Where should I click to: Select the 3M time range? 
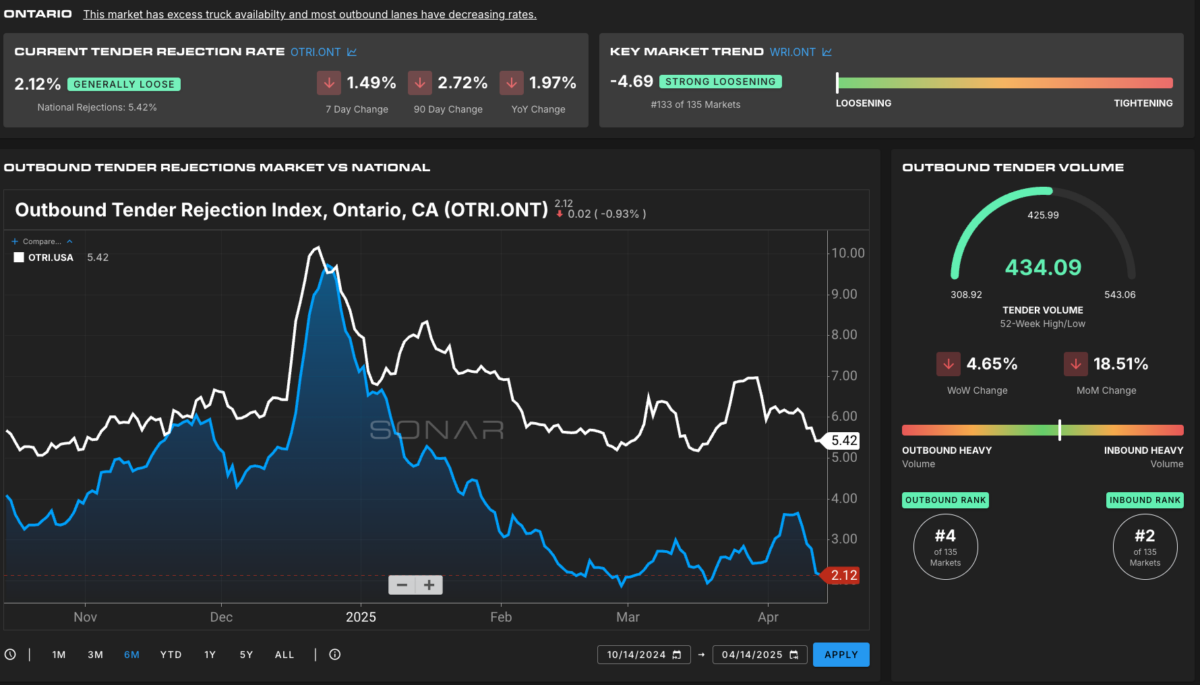pos(95,655)
